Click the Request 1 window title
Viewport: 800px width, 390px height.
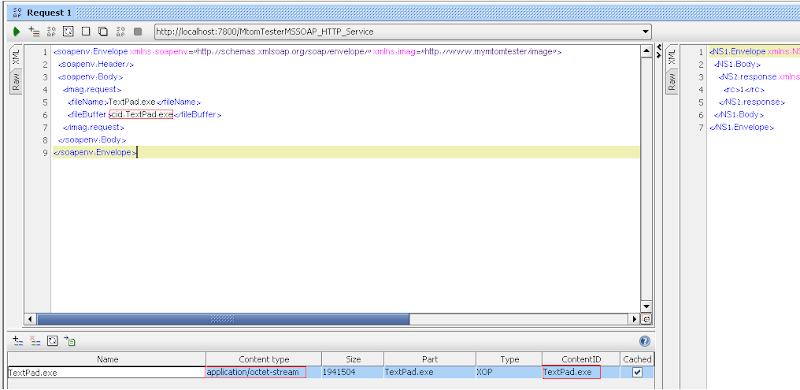tap(49, 13)
